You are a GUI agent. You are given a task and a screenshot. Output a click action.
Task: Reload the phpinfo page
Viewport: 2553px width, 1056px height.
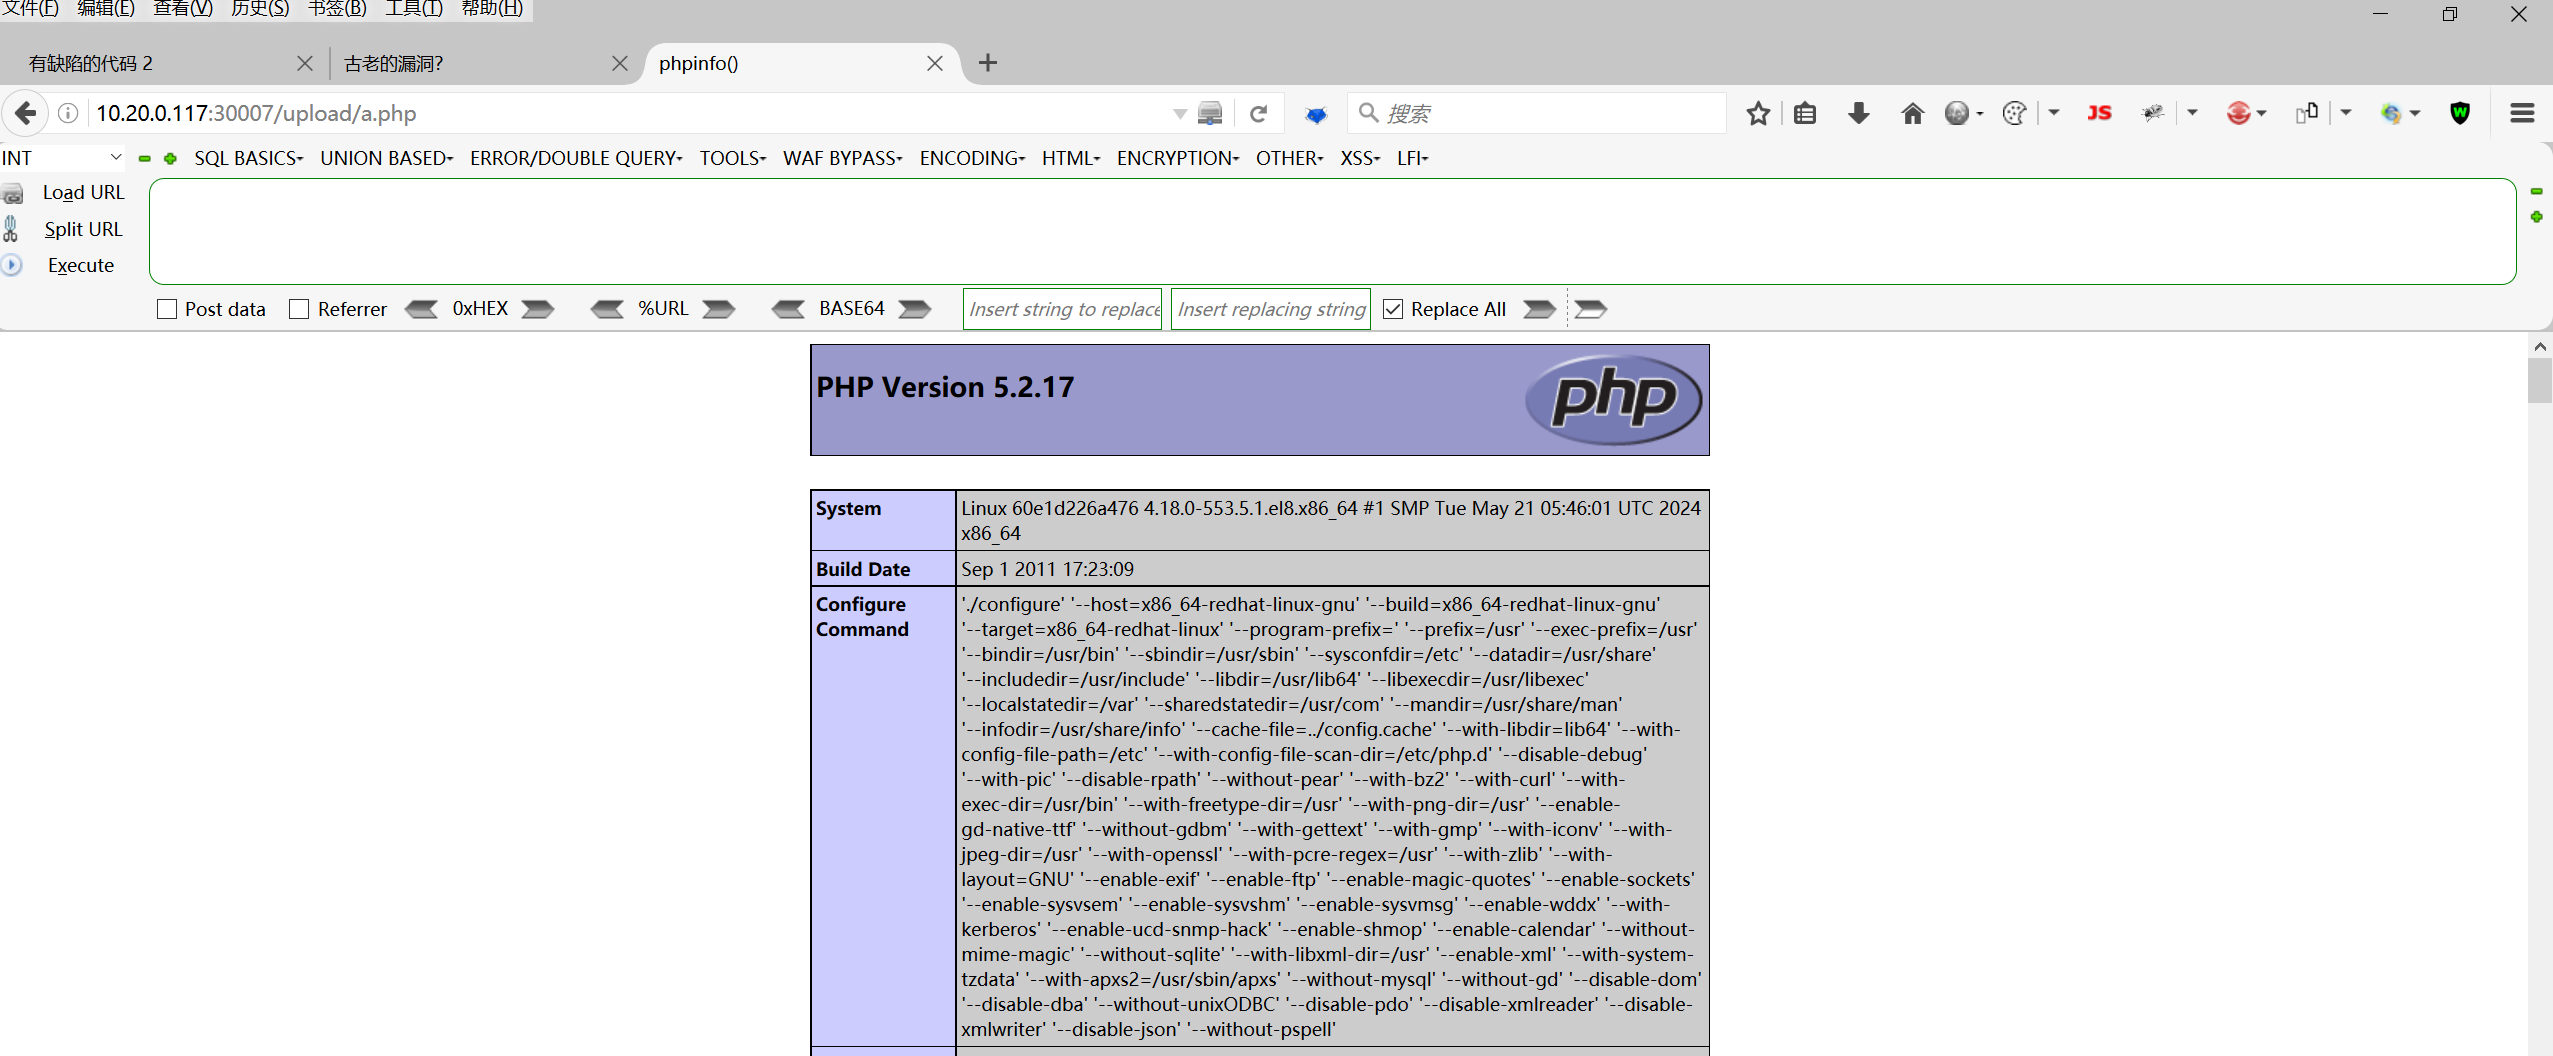(x=1259, y=113)
